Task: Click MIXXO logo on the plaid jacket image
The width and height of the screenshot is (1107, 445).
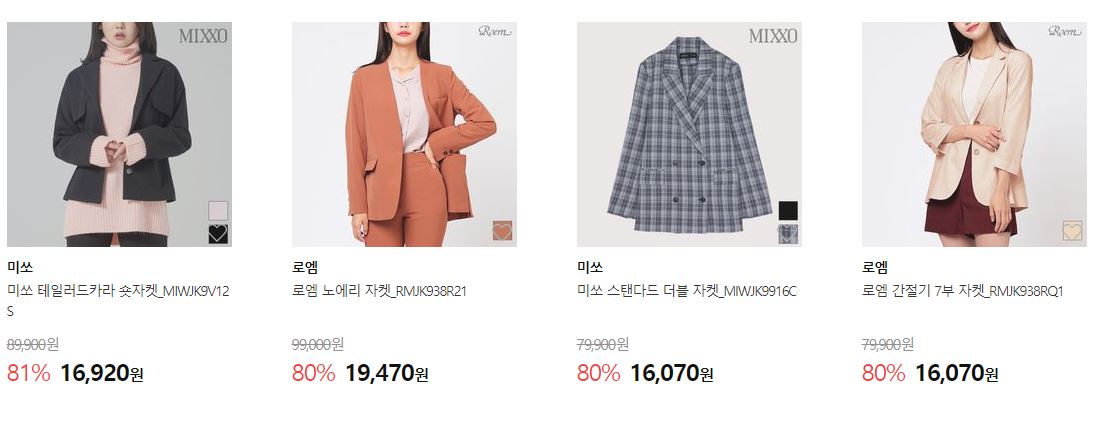Action: [773, 36]
